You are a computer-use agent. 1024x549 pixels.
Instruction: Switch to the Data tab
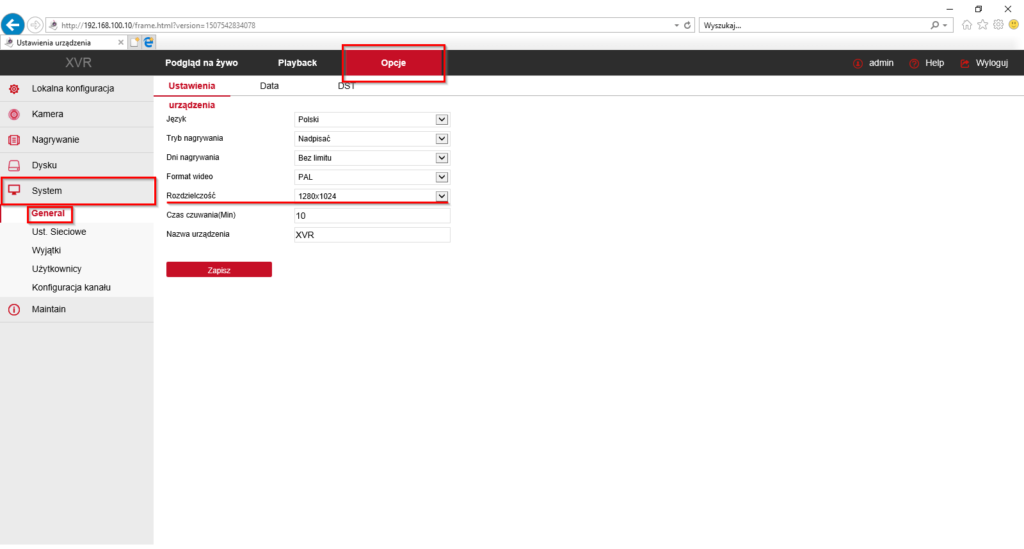pos(269,86)
